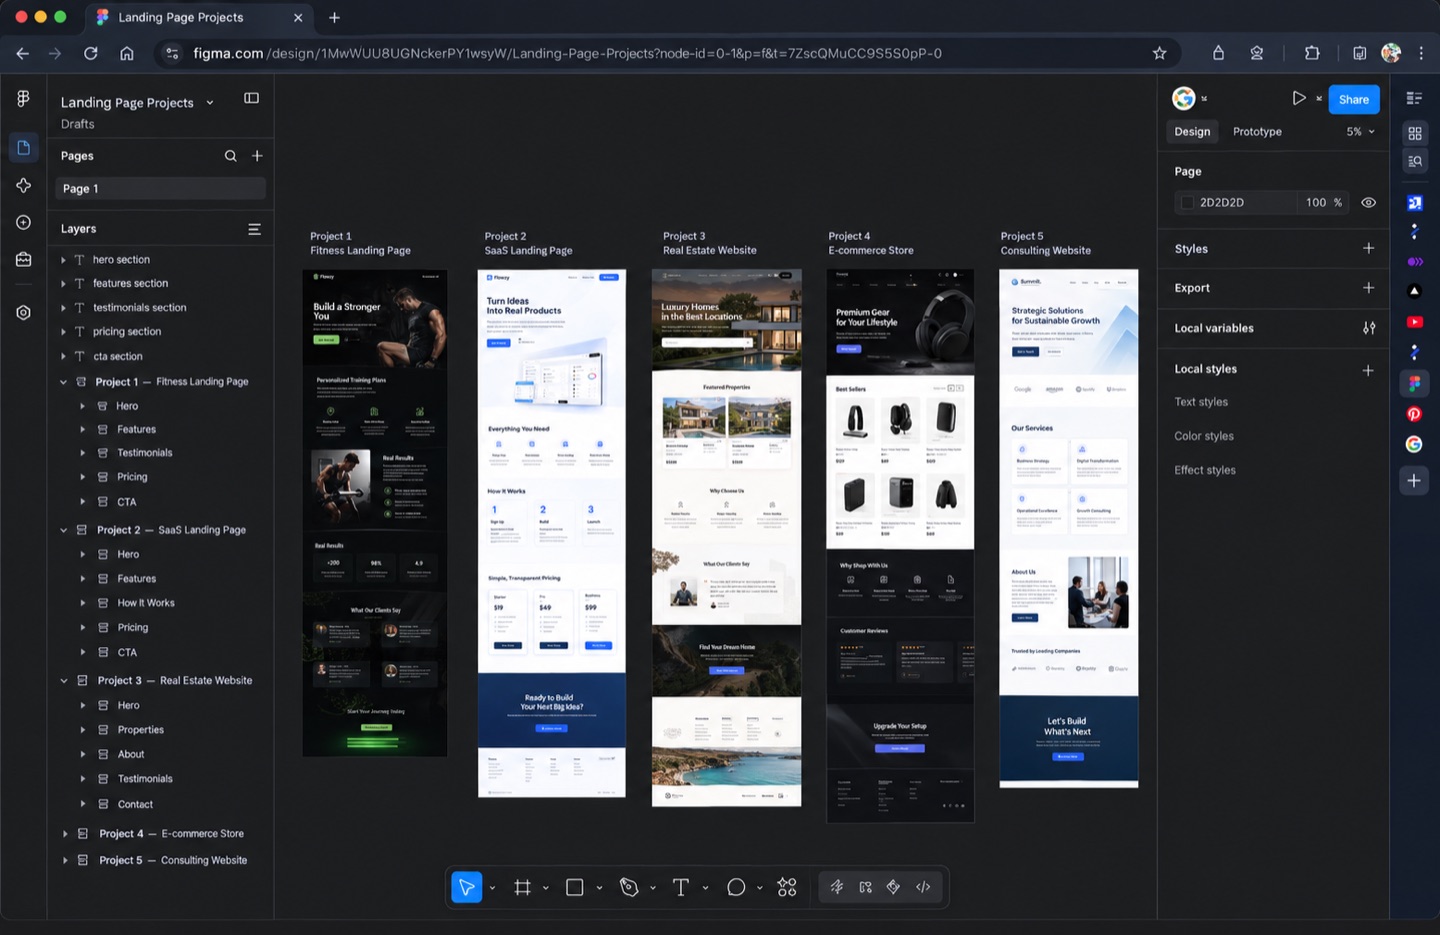Collapse Project 1 Fitness Landing Page layer
Screen dimensions: 1440x935
pos(64,382)
